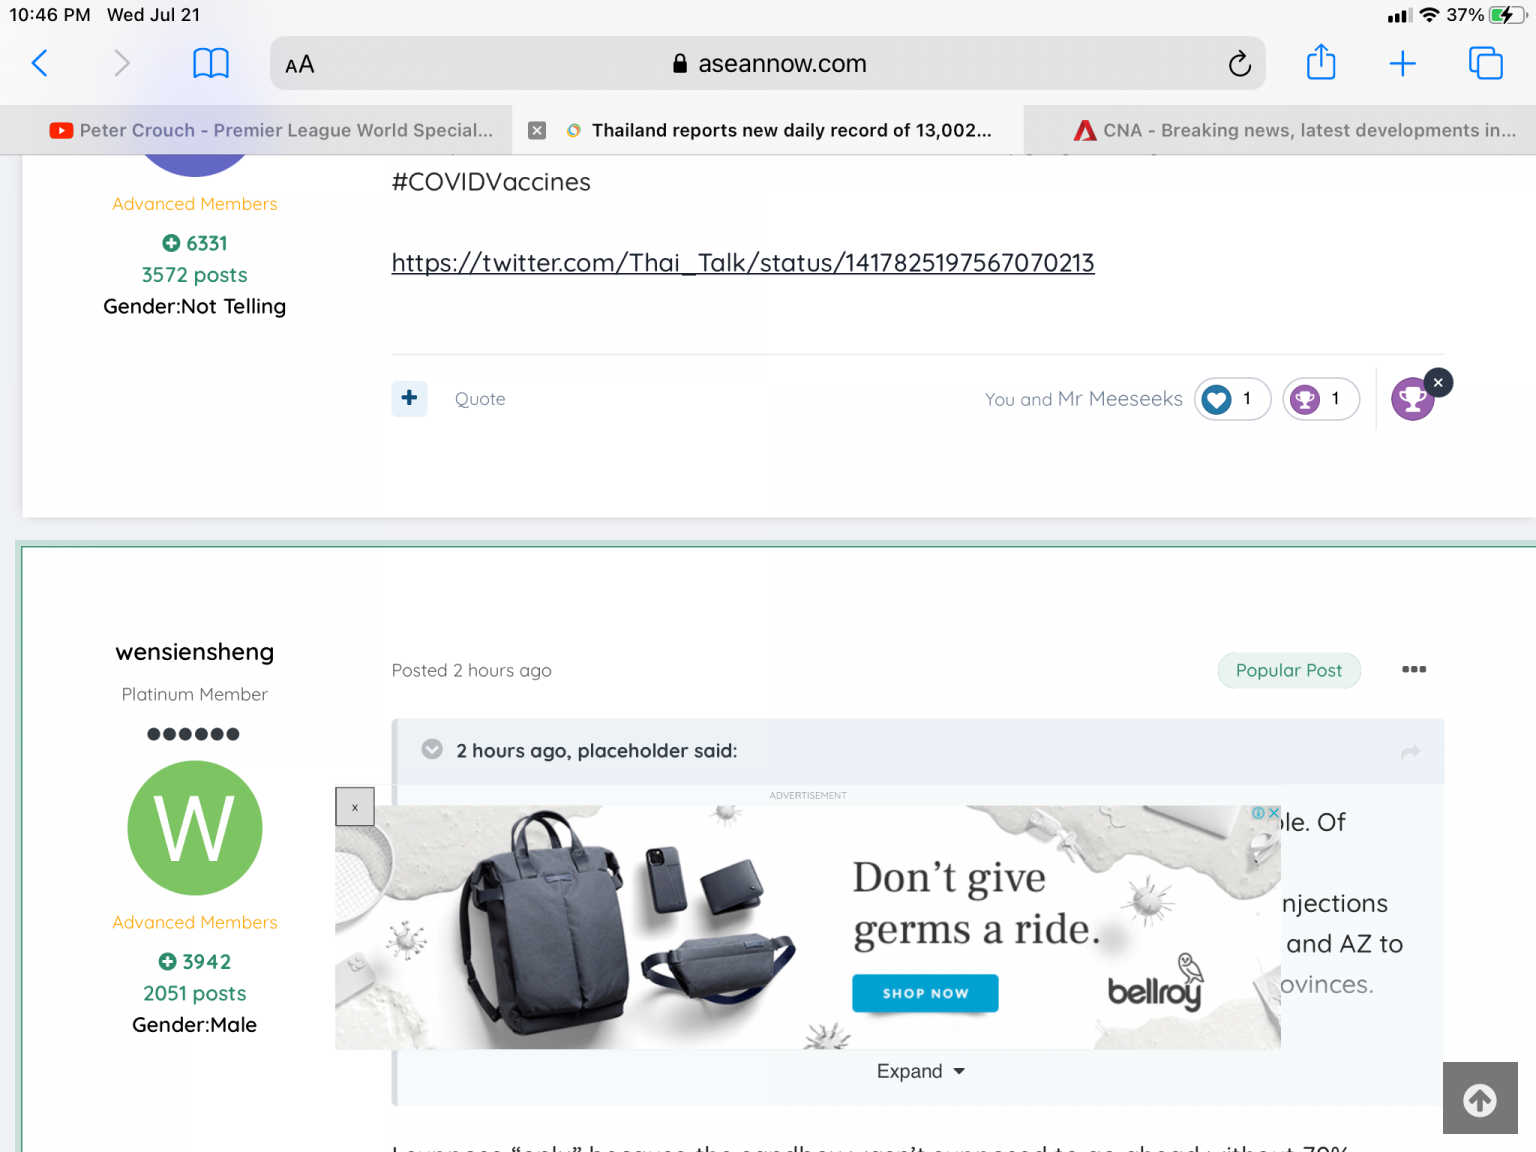Switch to the CNA Breaking news tab
Viewport: 1536px width, 1152px height.
1295,130
